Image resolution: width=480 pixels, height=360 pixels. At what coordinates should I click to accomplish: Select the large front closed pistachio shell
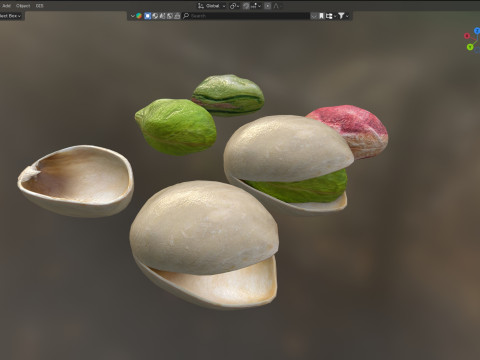[203, 230]
